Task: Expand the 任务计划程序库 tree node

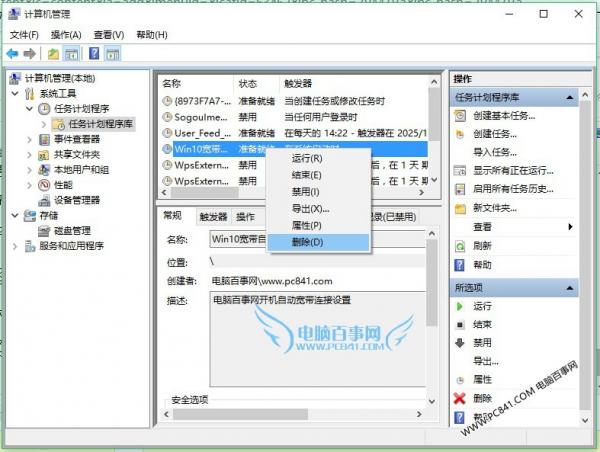Action: [44, 124]
